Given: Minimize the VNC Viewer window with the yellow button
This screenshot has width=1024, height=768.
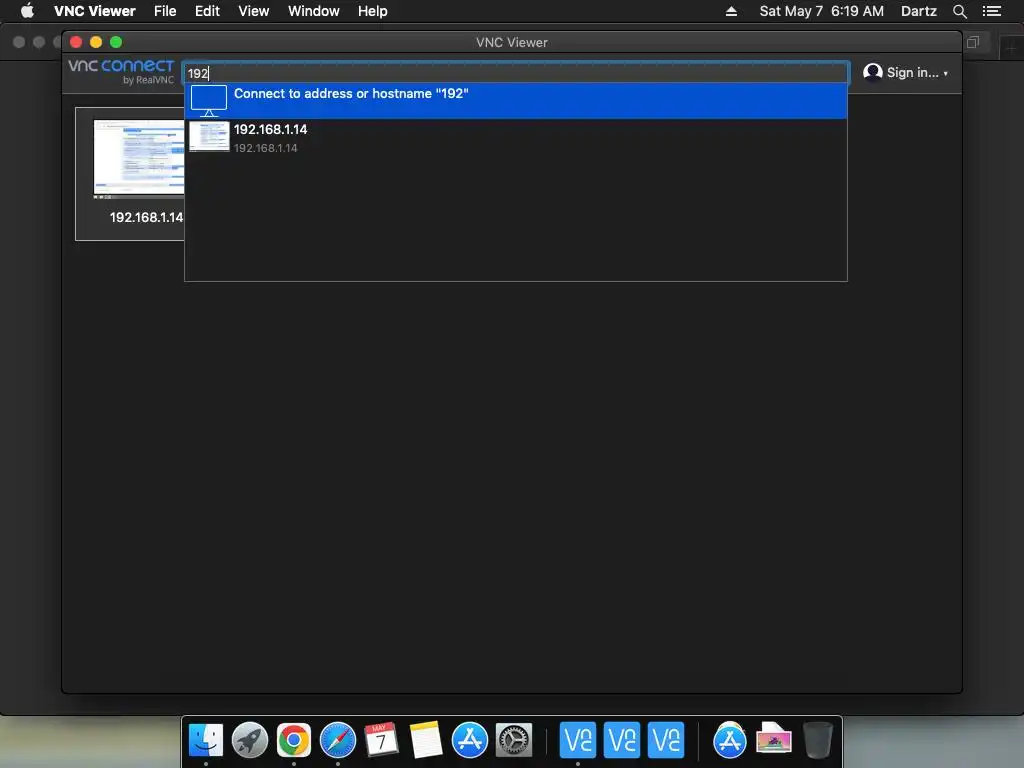Looking at the screenshot, I should [x=96, y=42].
